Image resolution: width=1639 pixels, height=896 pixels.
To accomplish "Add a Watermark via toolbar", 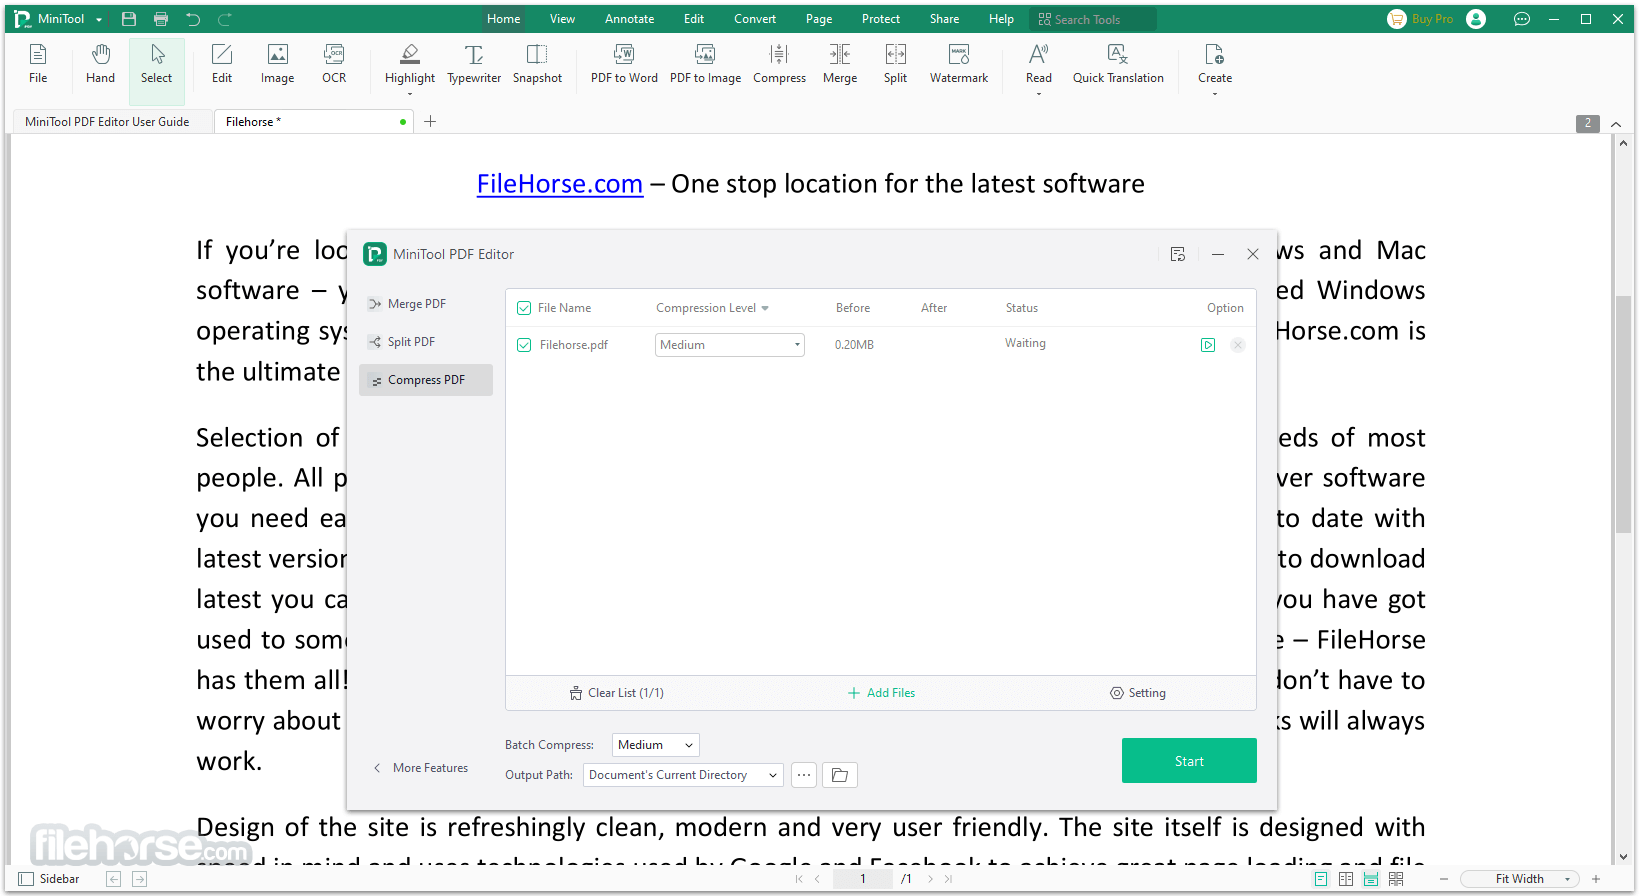I will [x=959, y=64].
